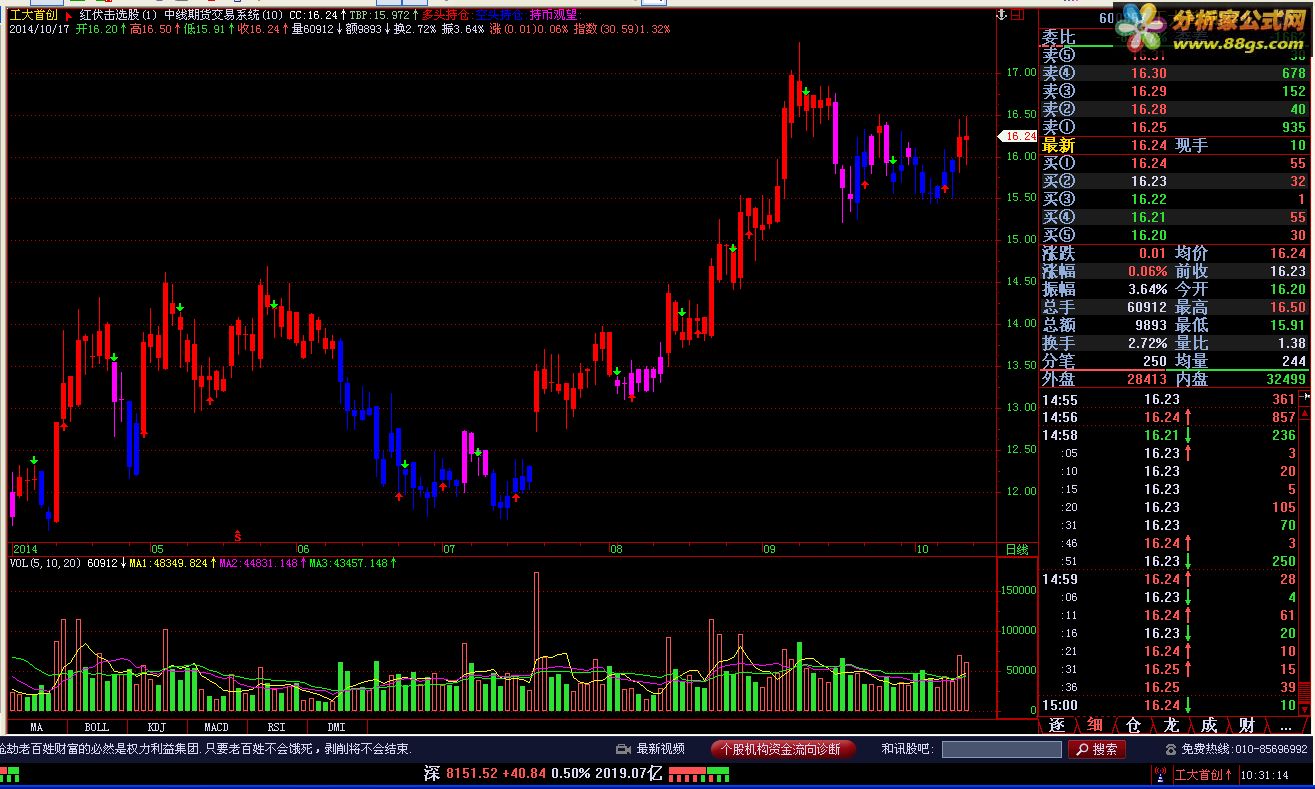Image resolution: width=1315 pixels, height=789 pixels.
Task: Click the 工大首创 stock title at top-left
Action: click(x=34, y=16)
